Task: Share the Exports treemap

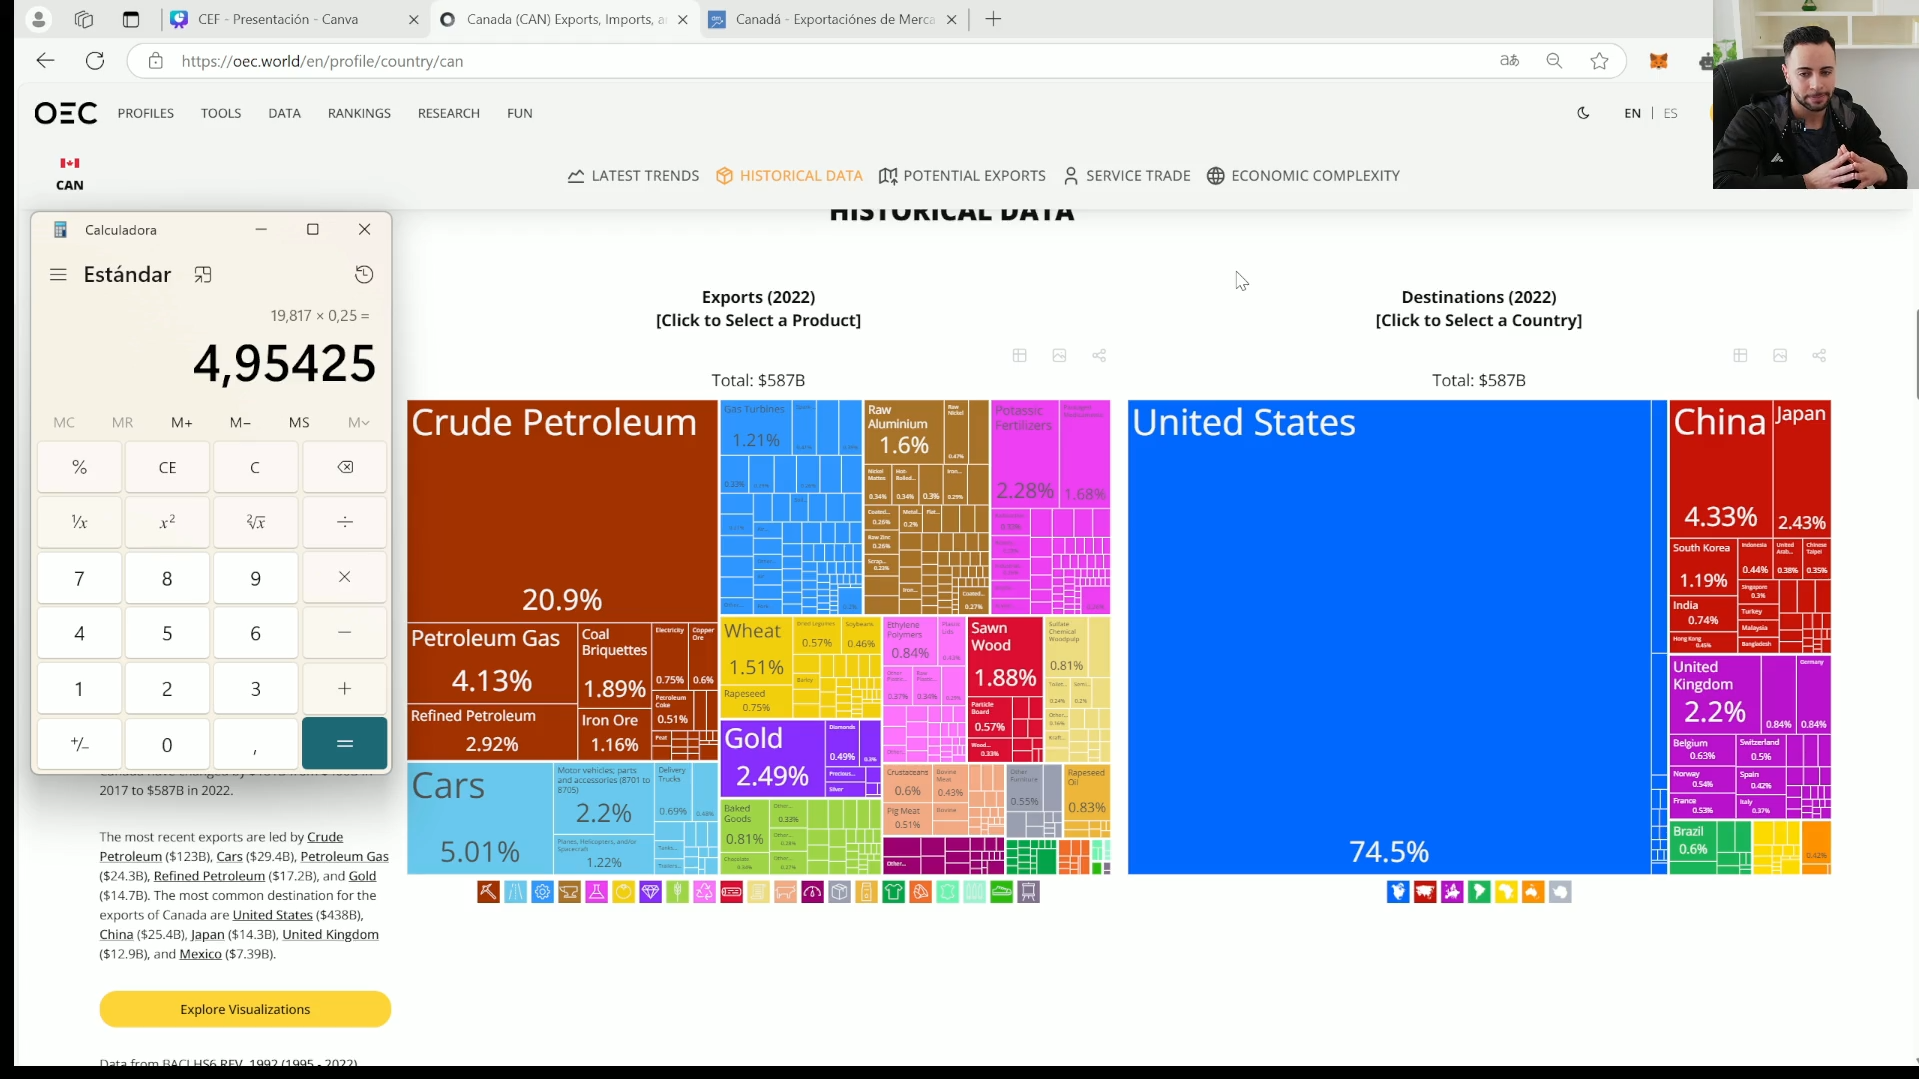Action: (x=1099, y=356)
